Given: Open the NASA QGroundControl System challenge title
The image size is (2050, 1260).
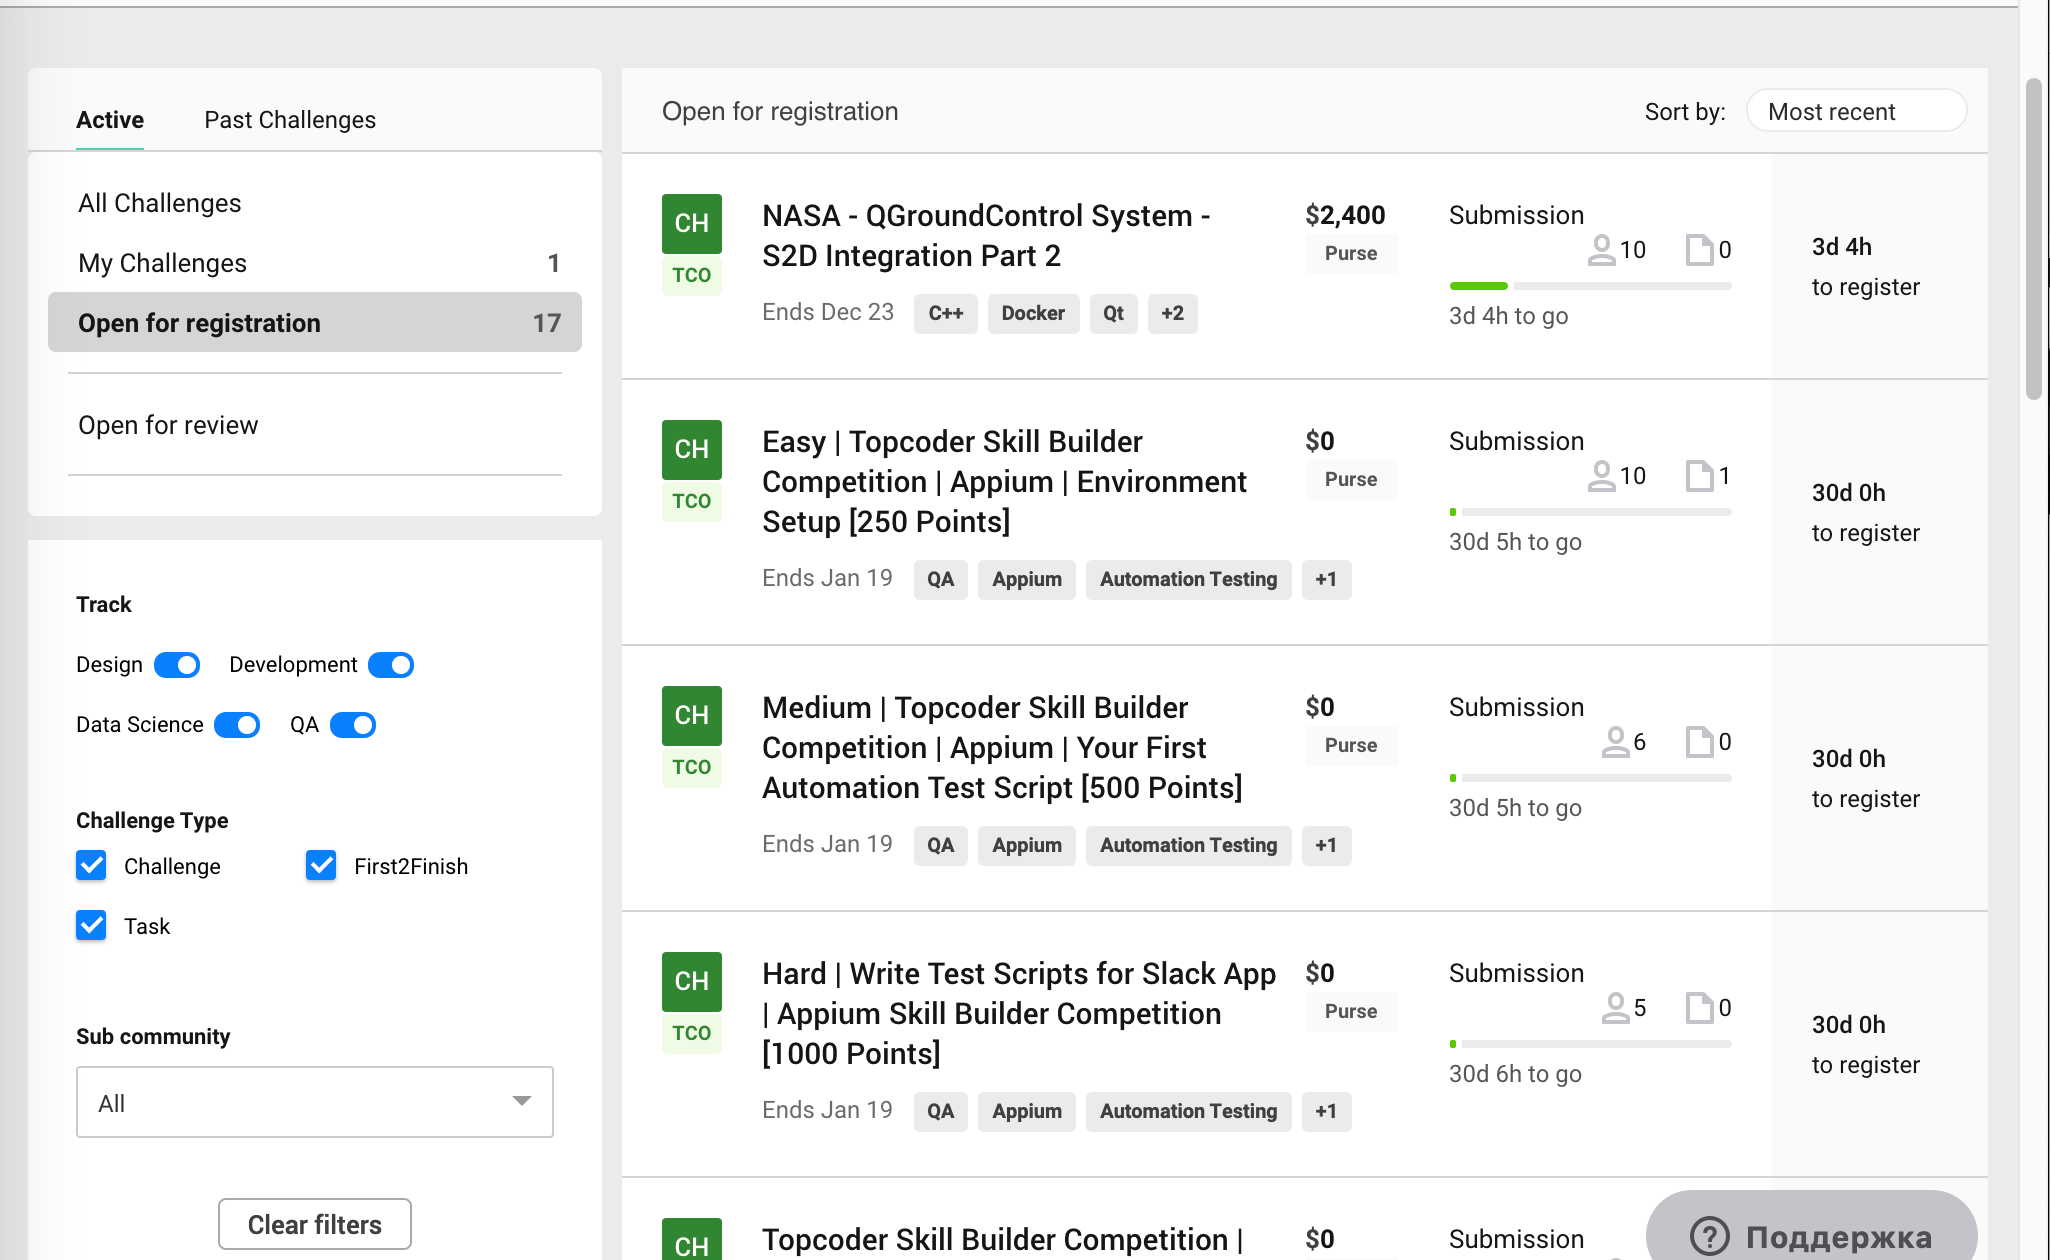Looking at the screenshot, I should (x=986, y=236).
